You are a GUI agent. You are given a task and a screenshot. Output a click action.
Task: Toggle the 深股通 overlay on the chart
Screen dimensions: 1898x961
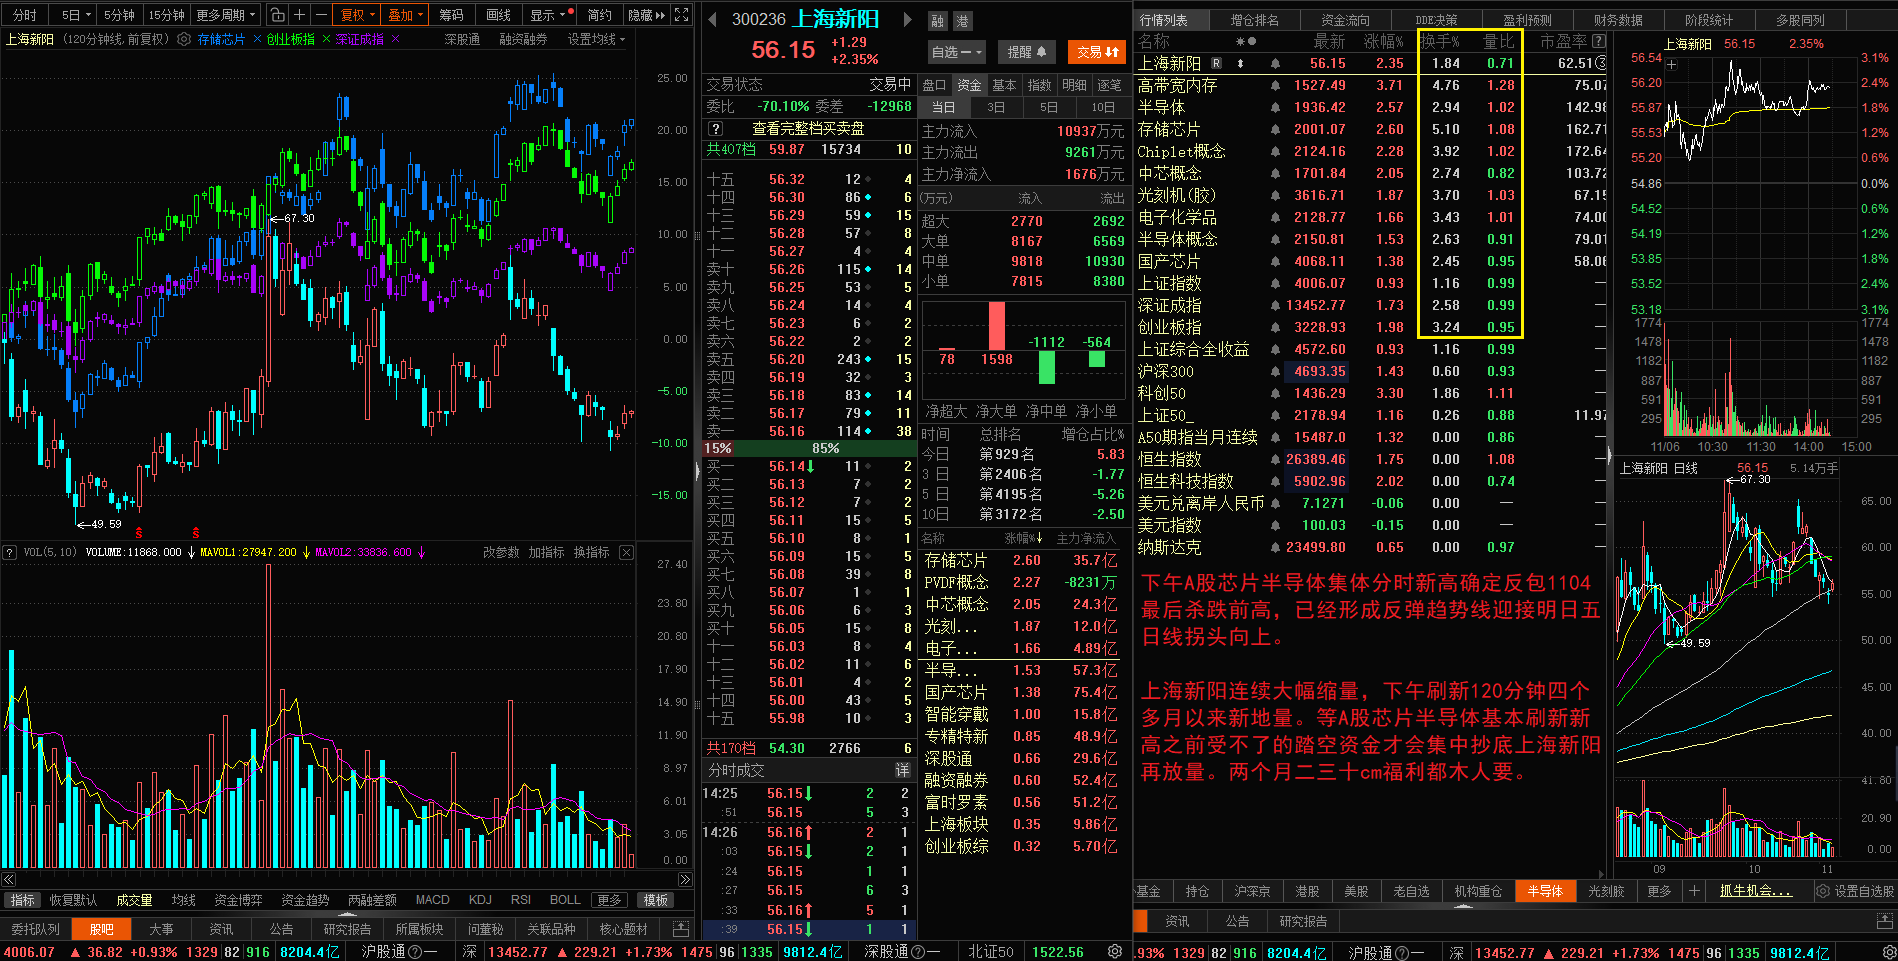(x=462, y=39)
